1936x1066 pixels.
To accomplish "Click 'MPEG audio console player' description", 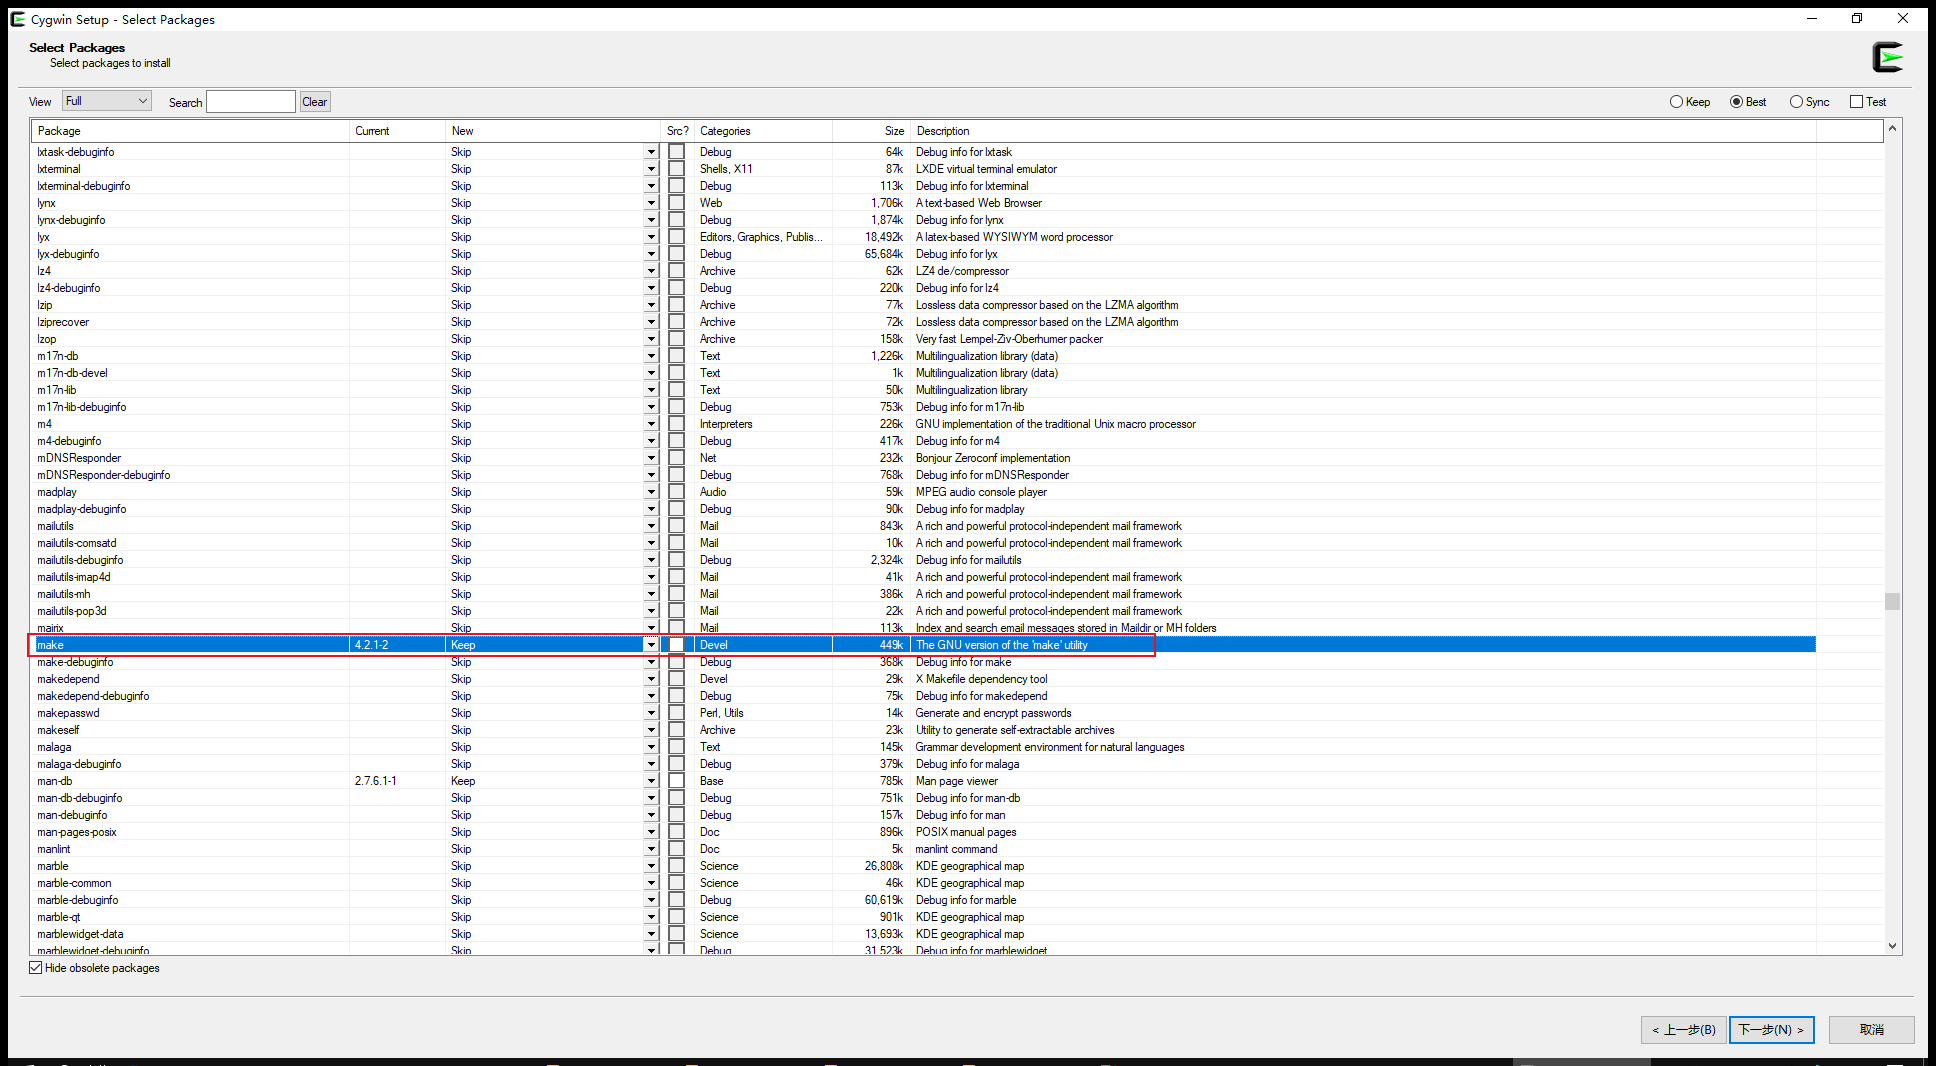I will click(981, 492).
